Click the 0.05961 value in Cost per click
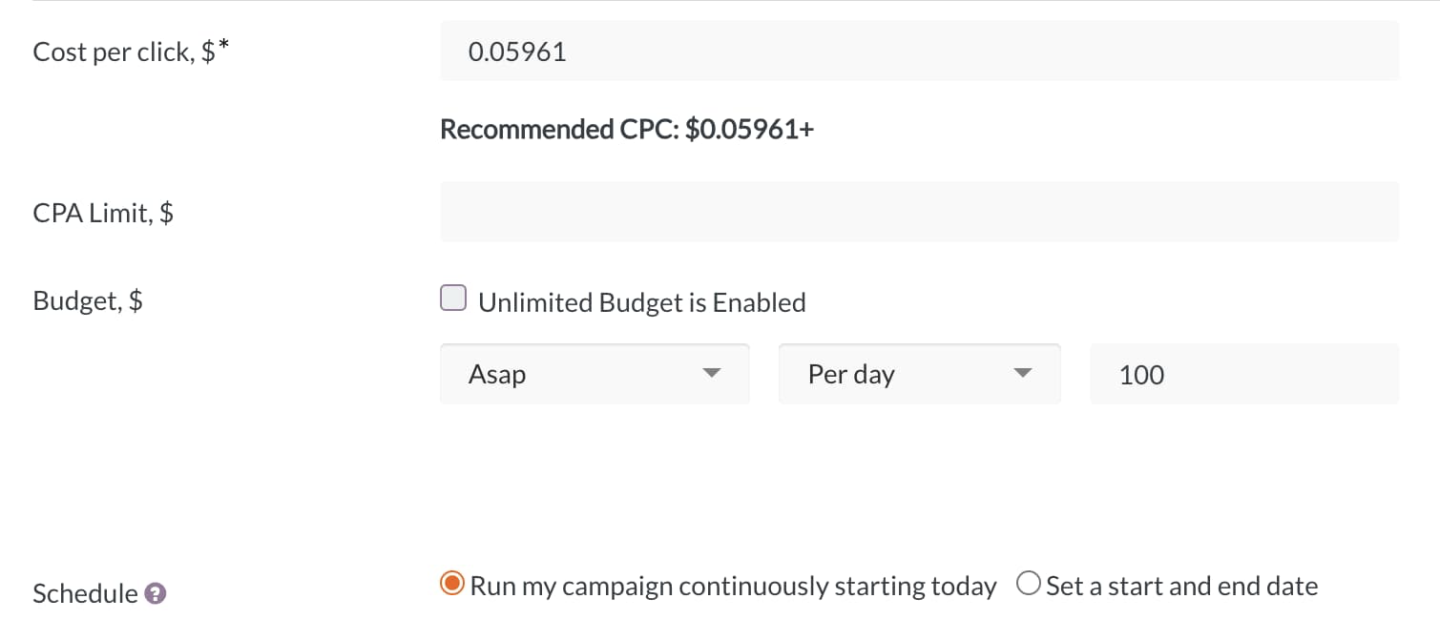This screenshot has height=640, width=1440. click(517, 52)
